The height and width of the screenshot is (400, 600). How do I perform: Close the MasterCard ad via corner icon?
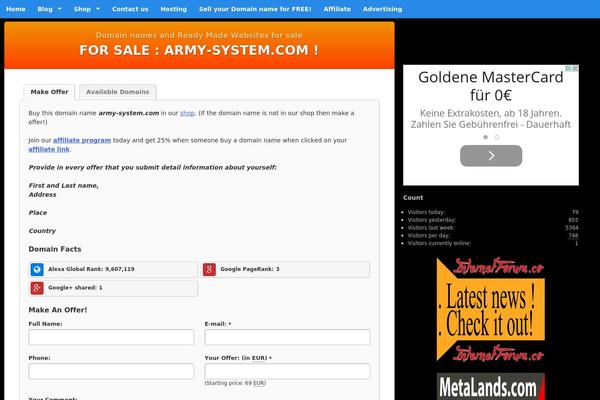(x=575, y=68)
